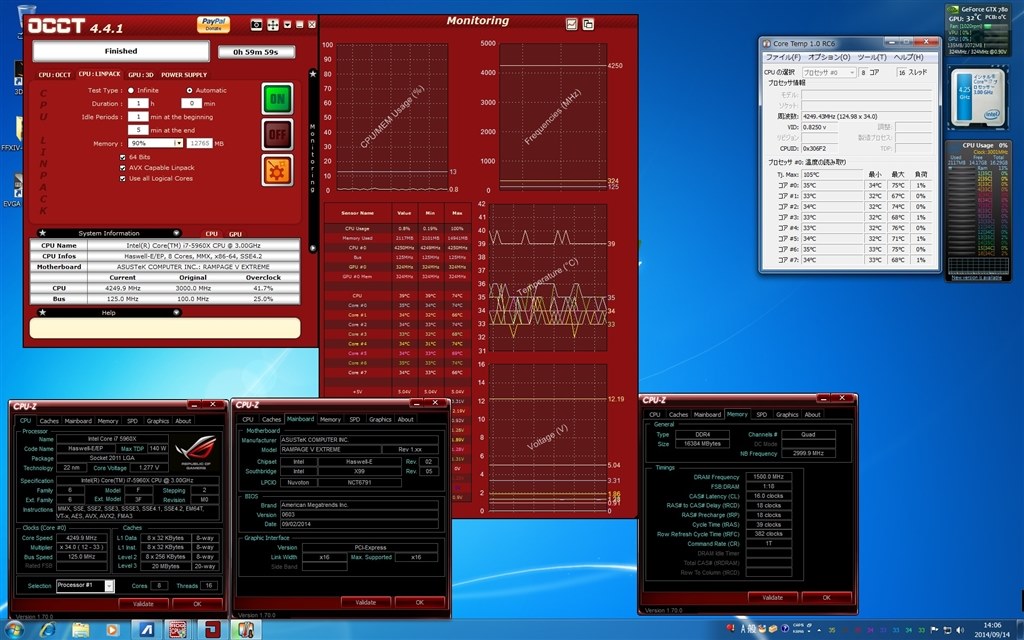Click the ROG eye logo in CPU-Z

(197, 449)
